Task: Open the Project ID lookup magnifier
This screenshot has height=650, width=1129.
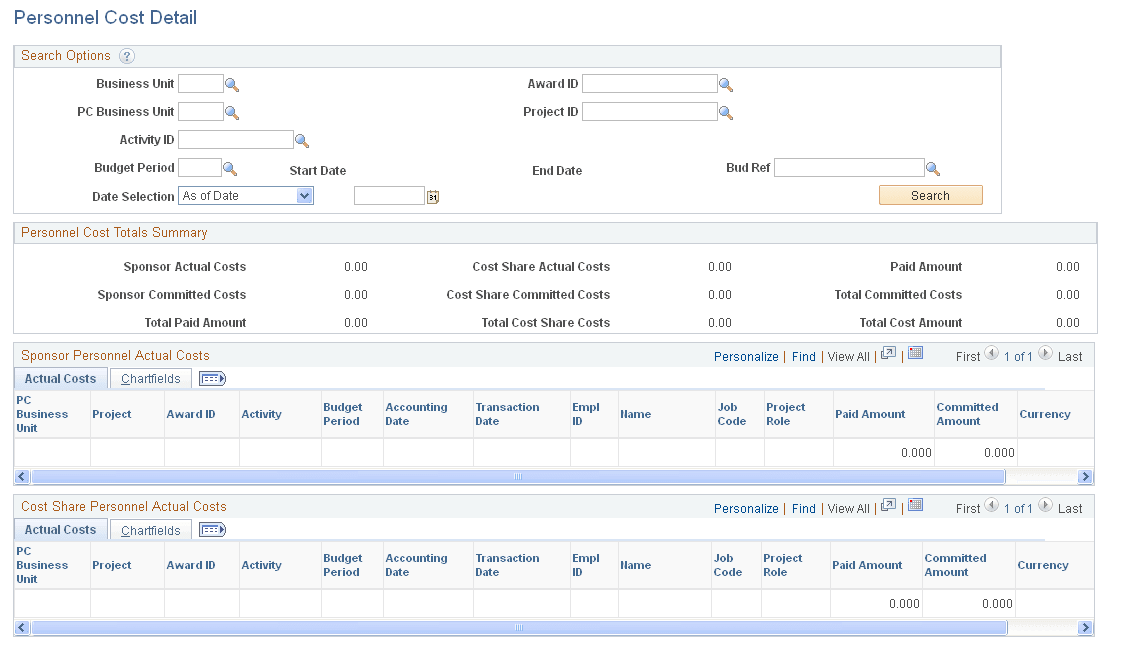Action: click(726, 111)
